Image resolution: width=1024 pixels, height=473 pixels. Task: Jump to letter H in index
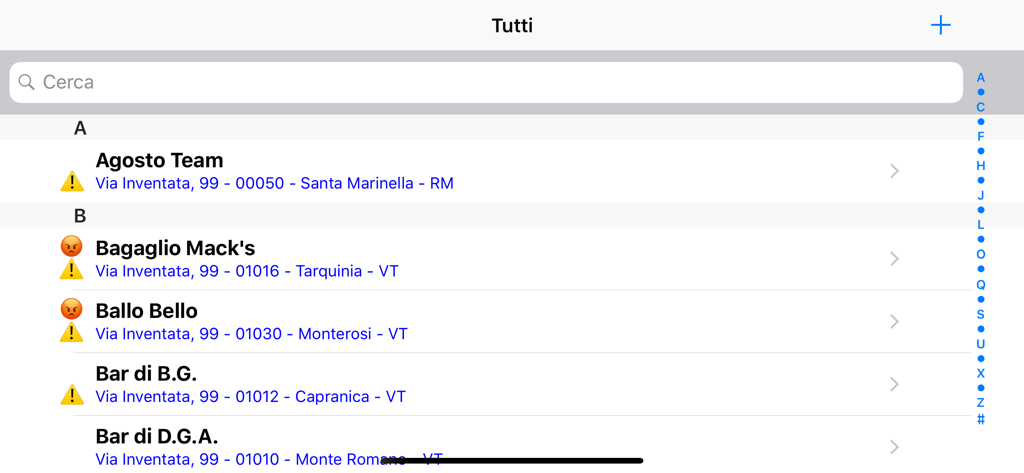(x=981, y=166)
